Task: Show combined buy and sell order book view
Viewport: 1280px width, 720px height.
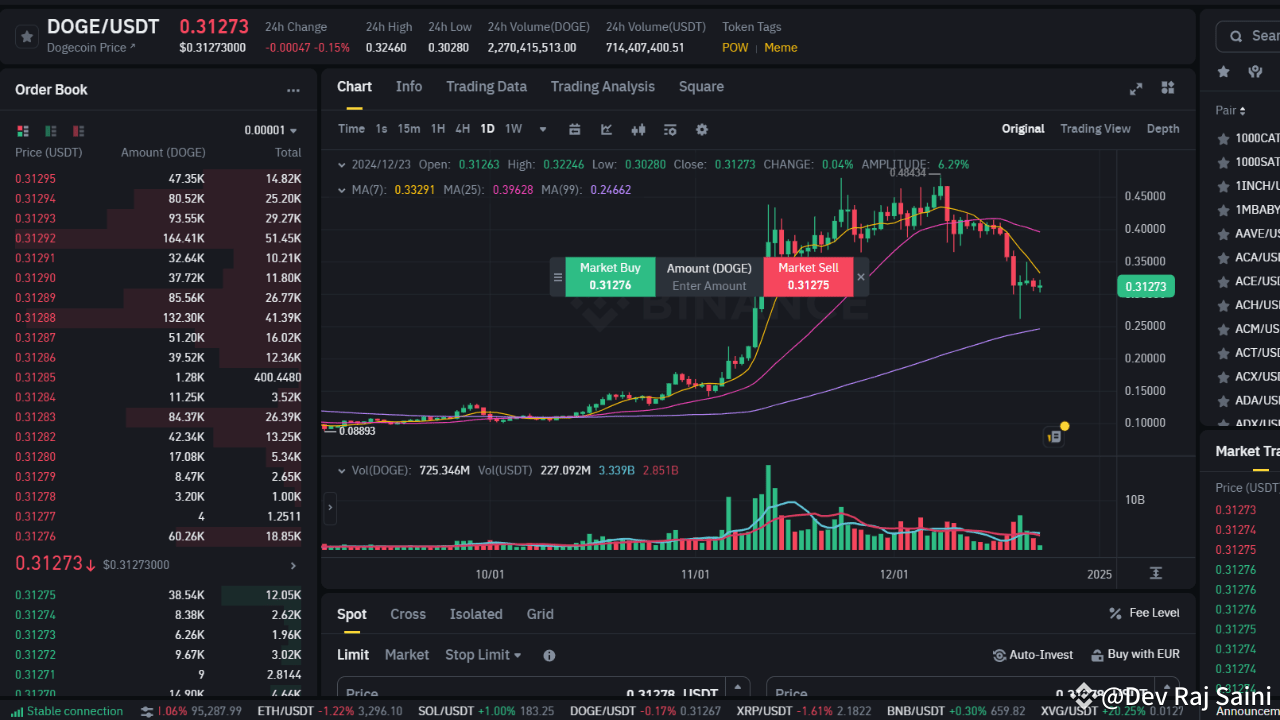Action: click(23, 131)
